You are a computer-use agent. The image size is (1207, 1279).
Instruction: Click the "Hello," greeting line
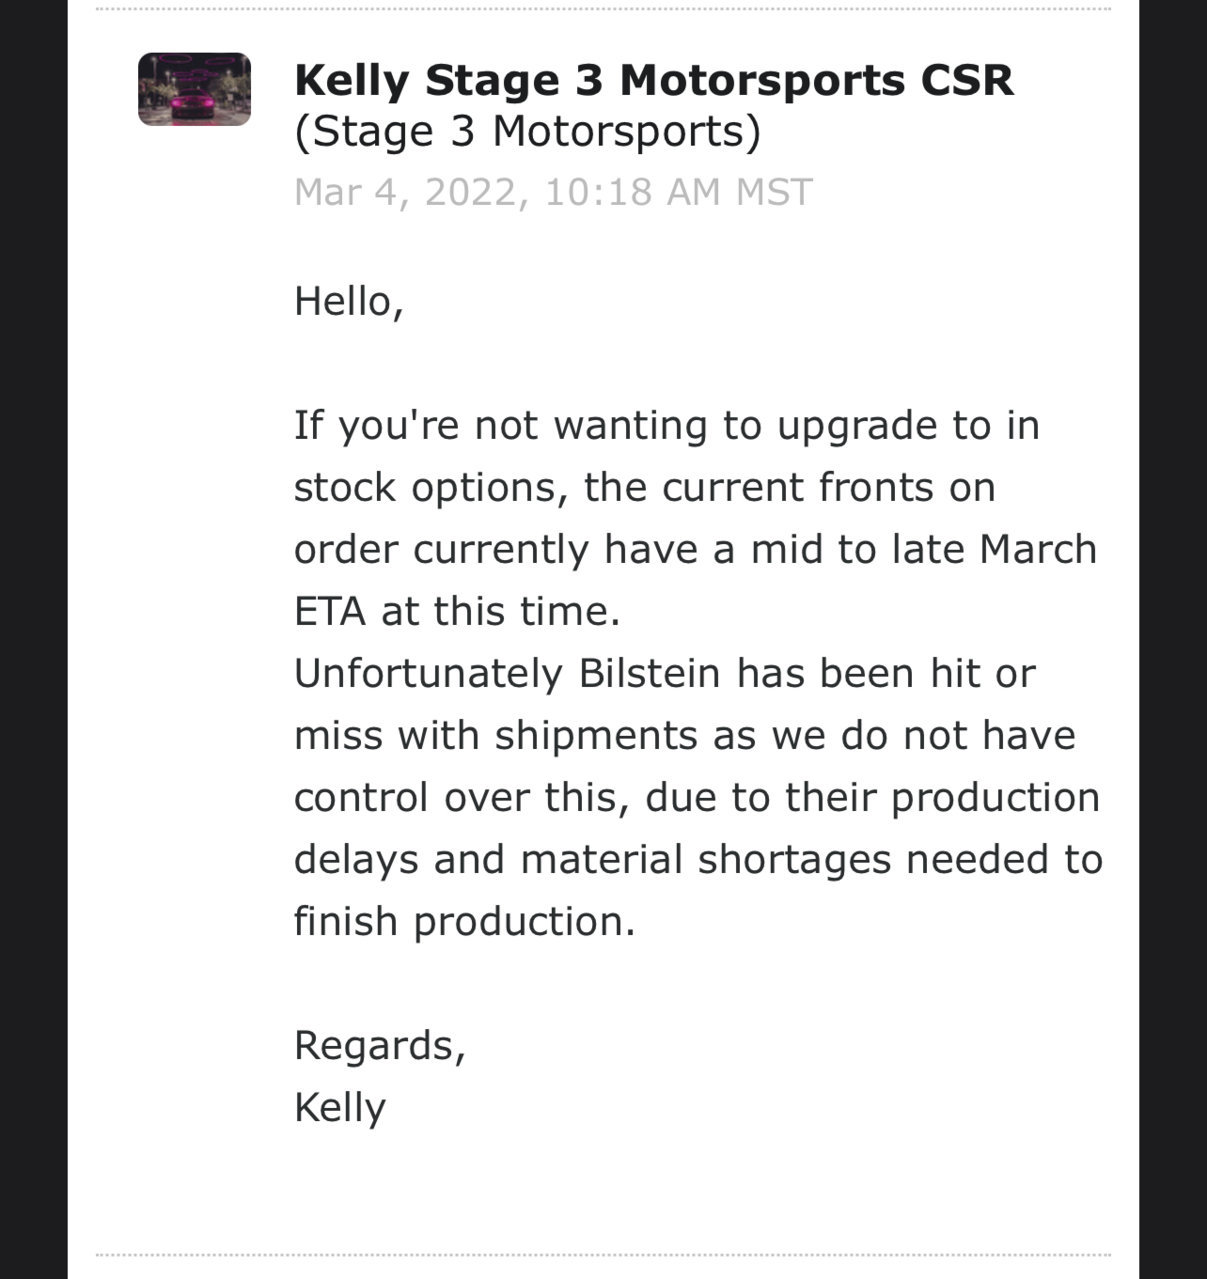(x=349, y=301)
